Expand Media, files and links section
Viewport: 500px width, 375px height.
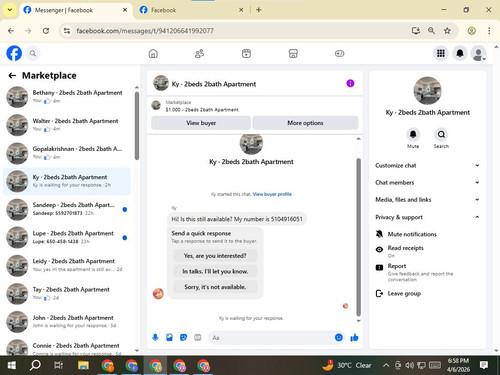click(x=428, y=200)
